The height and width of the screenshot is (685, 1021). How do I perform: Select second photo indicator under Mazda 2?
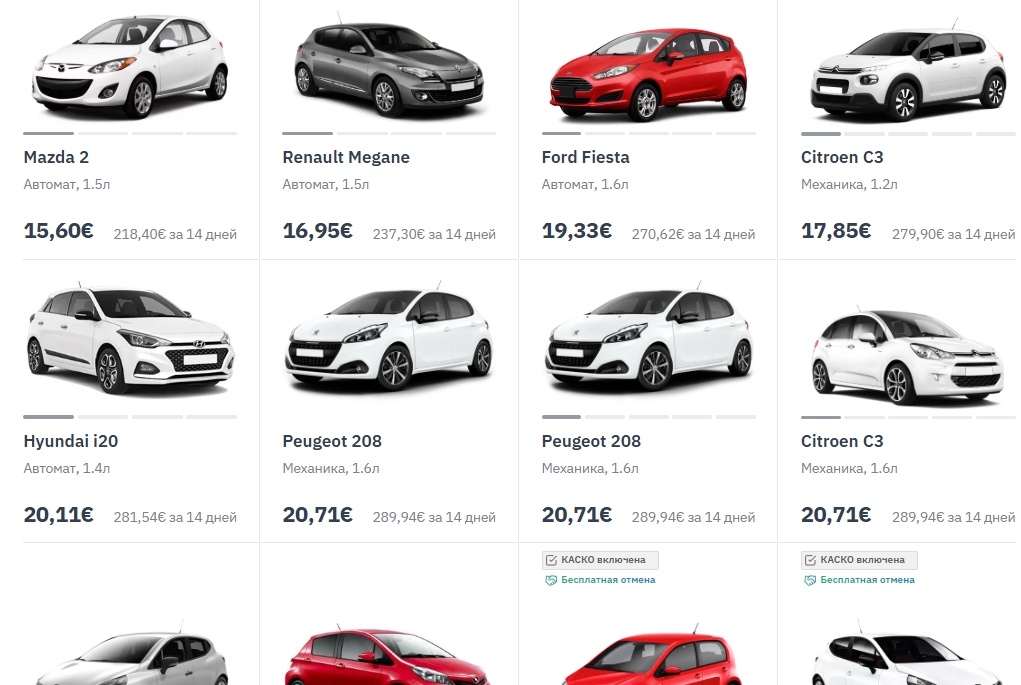(103, 133)
